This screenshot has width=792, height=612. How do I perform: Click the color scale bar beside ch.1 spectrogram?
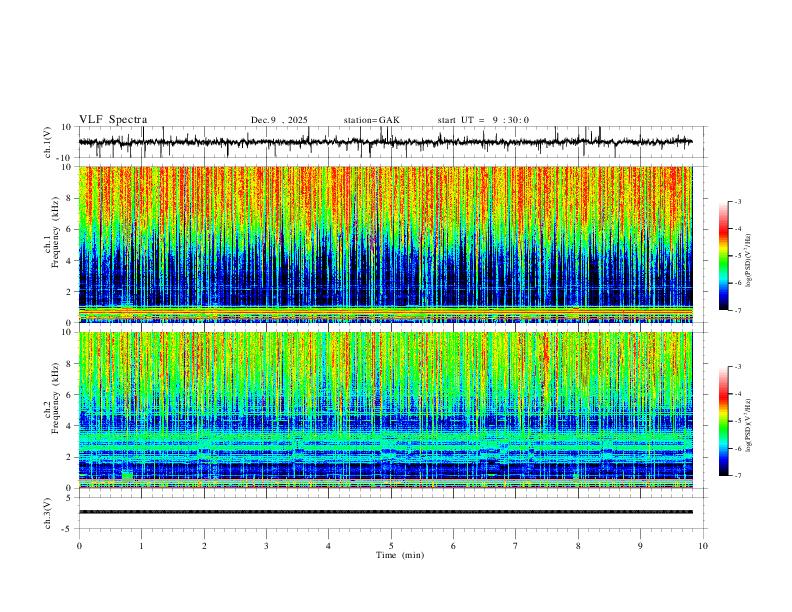pos(724,256)
